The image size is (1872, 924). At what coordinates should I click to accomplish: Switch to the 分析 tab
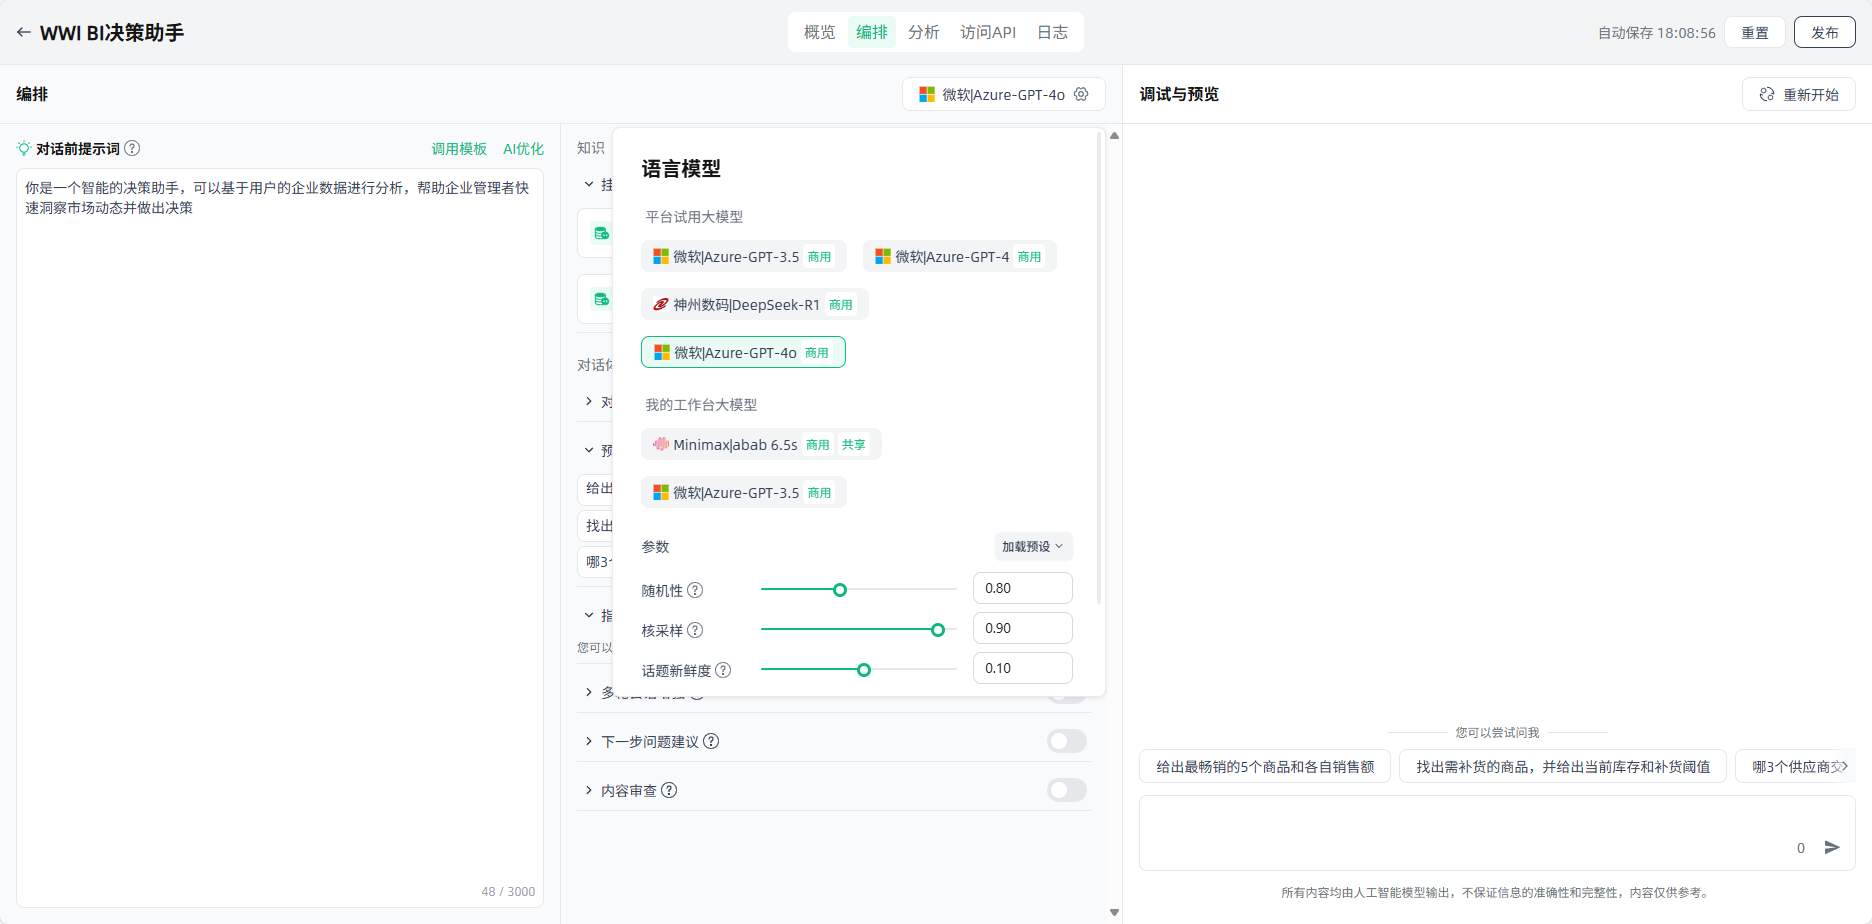coord(923,32)
